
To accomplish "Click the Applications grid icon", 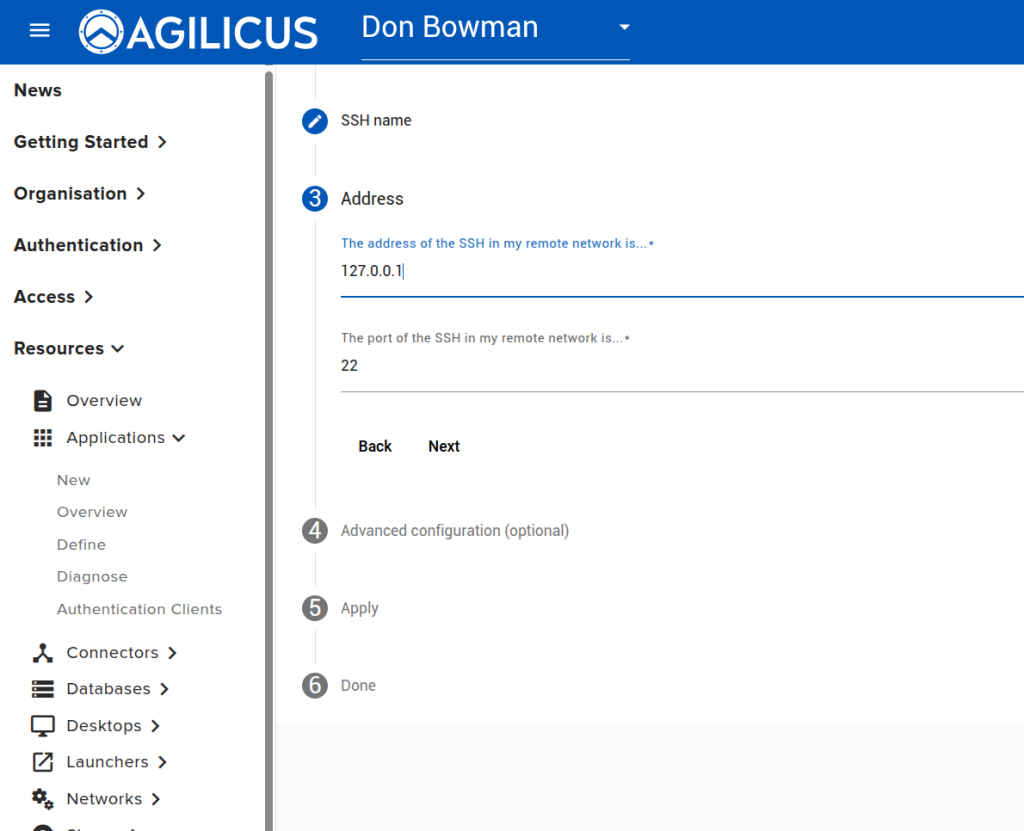I will [x=43, y=438].
